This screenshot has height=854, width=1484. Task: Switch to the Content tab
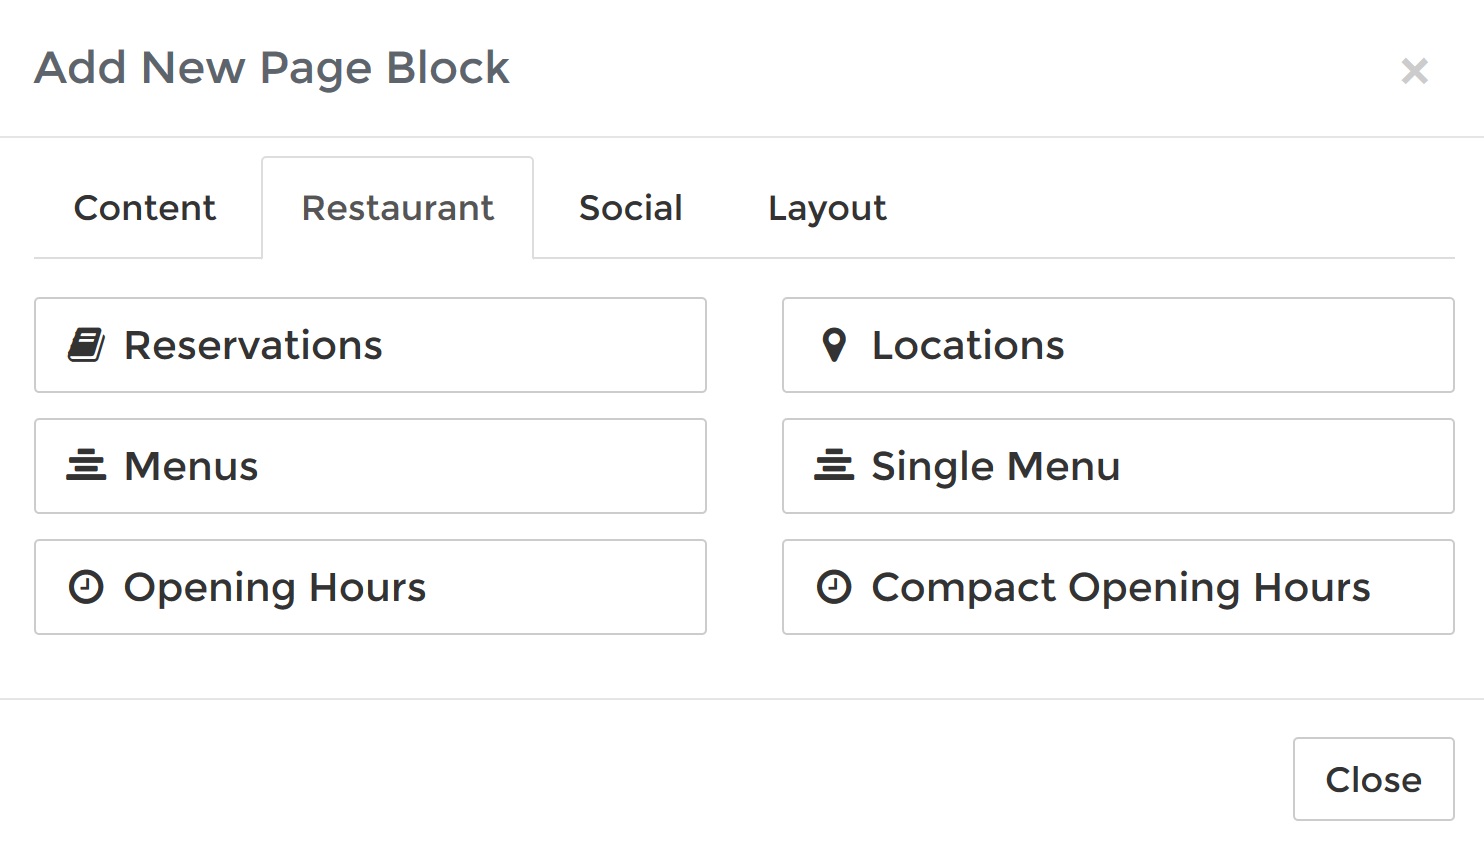144,208
